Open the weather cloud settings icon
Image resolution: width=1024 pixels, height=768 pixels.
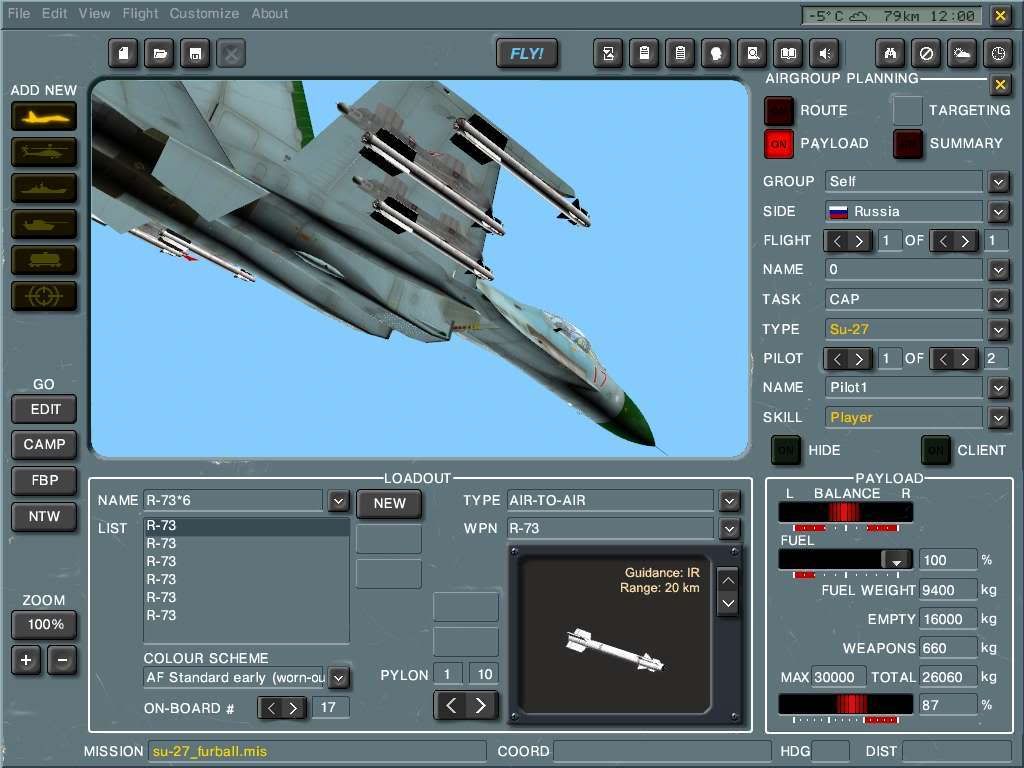coord(962,54)
